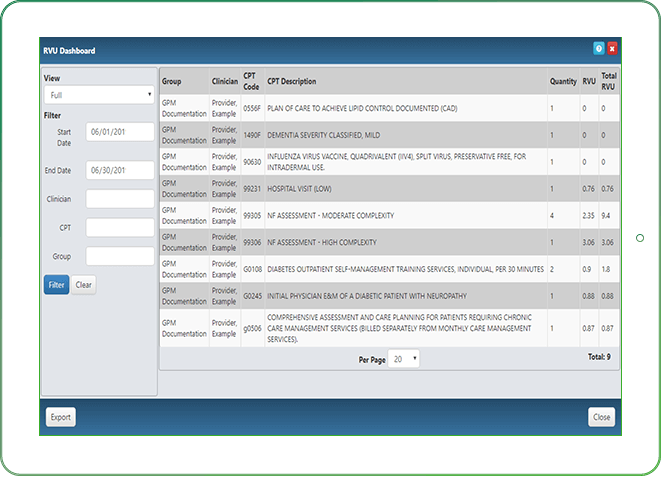
Task: Click the Total RVU column header
Action: click(x=608, y=81)
